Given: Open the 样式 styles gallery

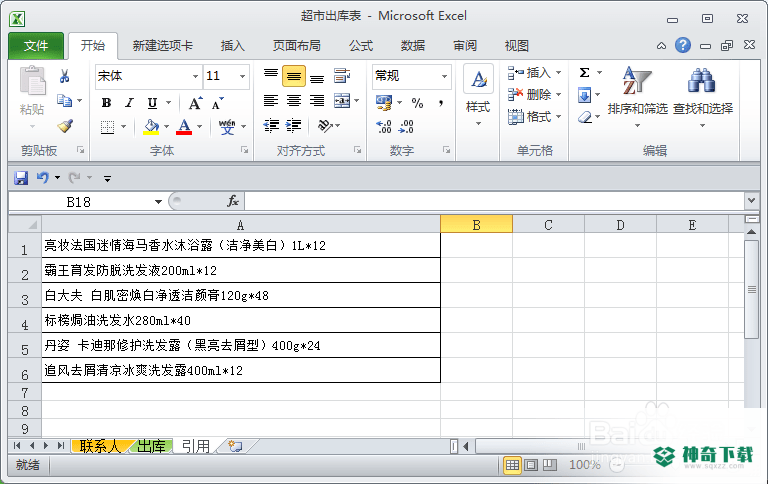Looking at the screenshot, I should pos(478,96).
